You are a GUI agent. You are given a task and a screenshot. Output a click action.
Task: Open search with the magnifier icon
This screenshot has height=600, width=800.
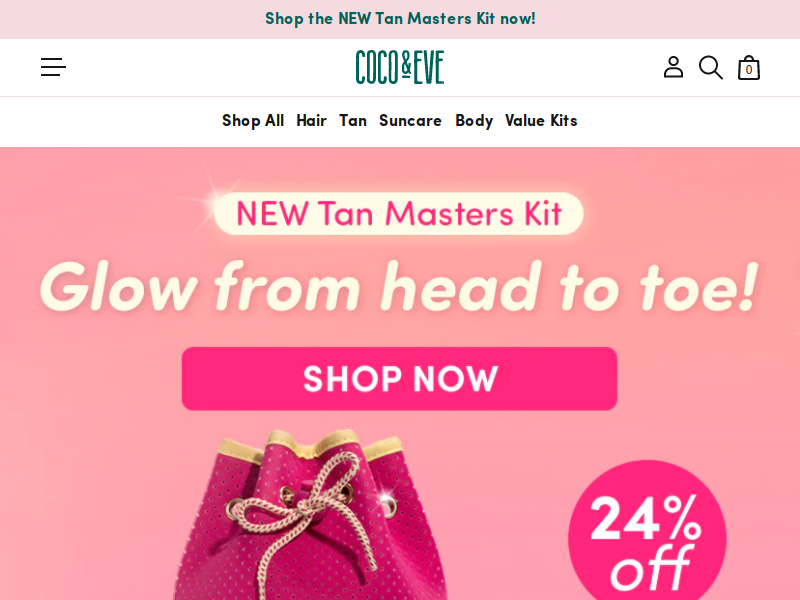coord(711,67)
